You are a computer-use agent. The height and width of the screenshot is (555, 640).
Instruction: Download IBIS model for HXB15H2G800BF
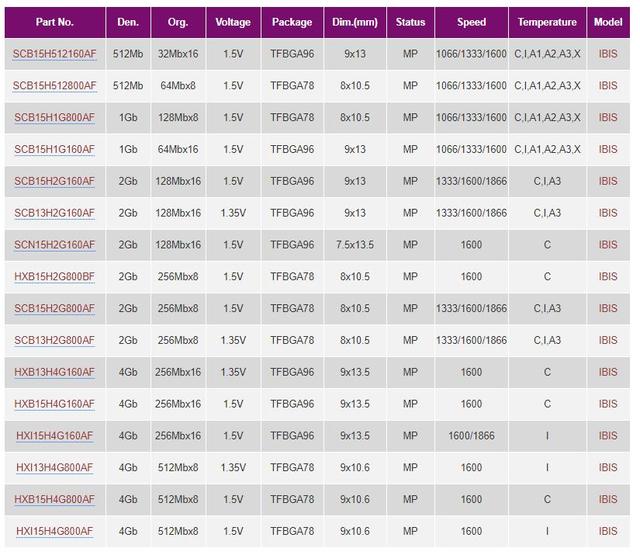pos(608,277)
